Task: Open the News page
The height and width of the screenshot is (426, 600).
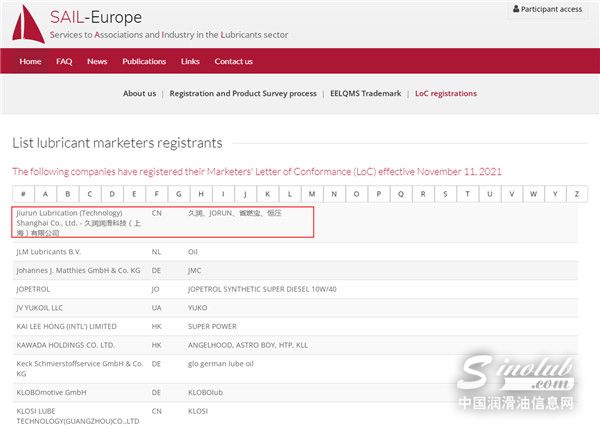Action: pos(97,61)
